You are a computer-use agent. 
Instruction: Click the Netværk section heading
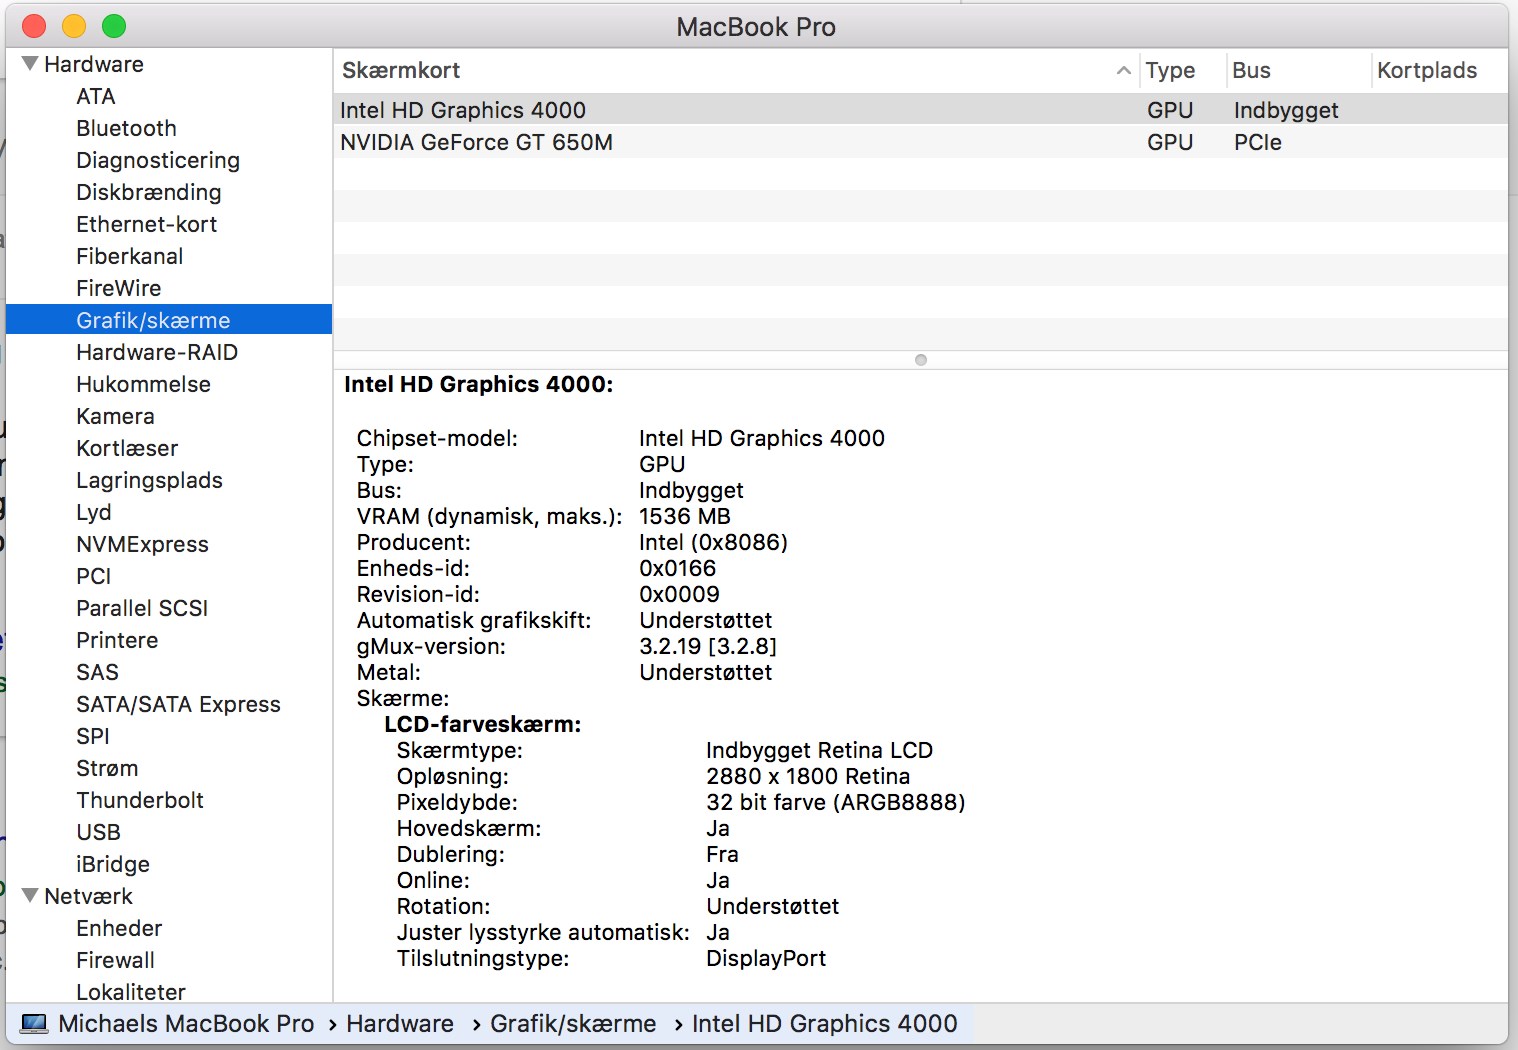89,896
